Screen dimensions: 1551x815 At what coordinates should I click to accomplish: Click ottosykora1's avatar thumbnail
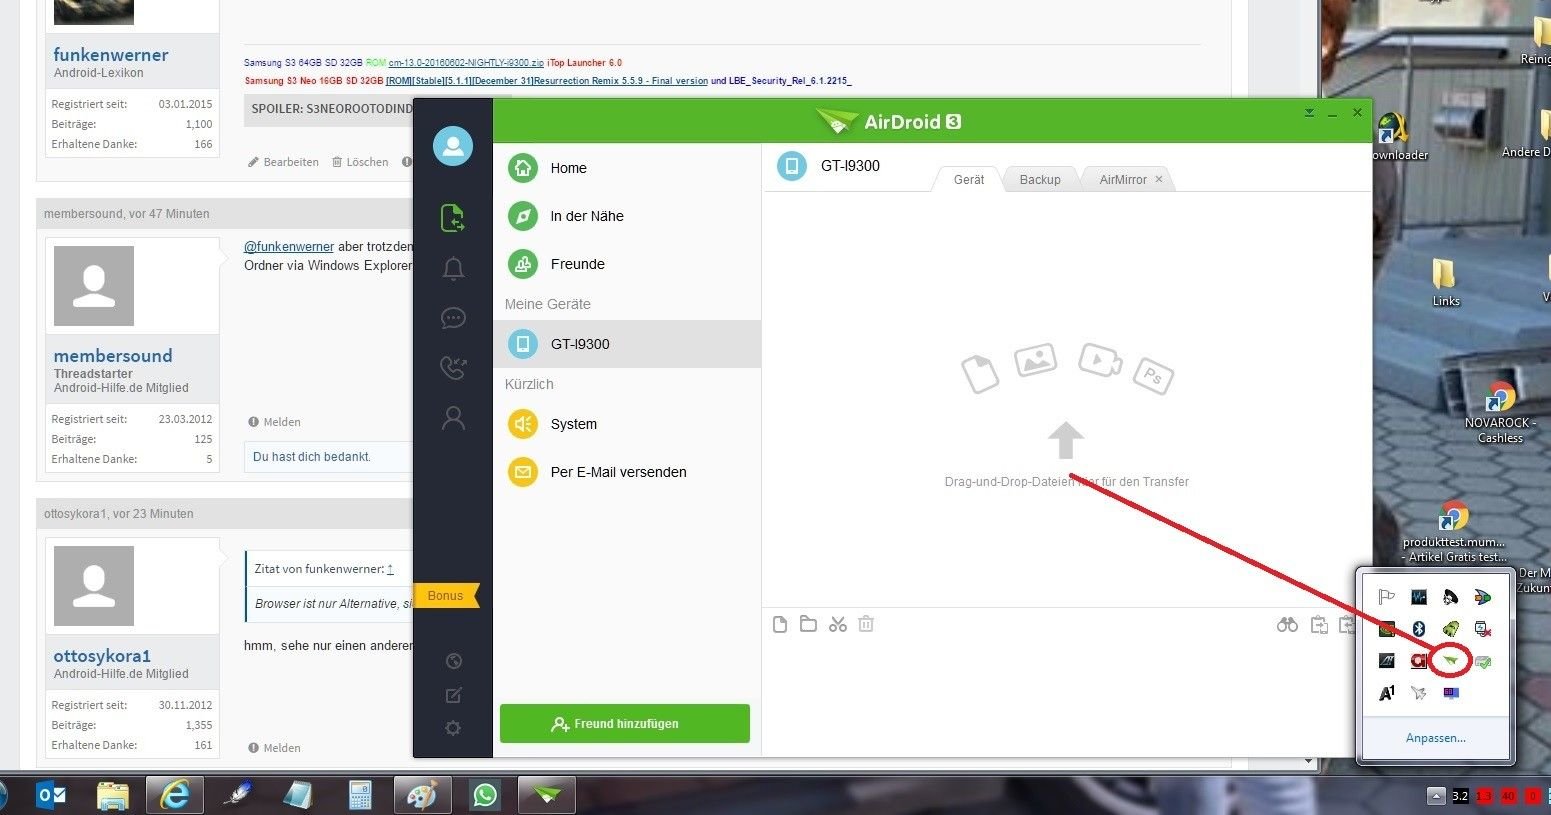94,586
